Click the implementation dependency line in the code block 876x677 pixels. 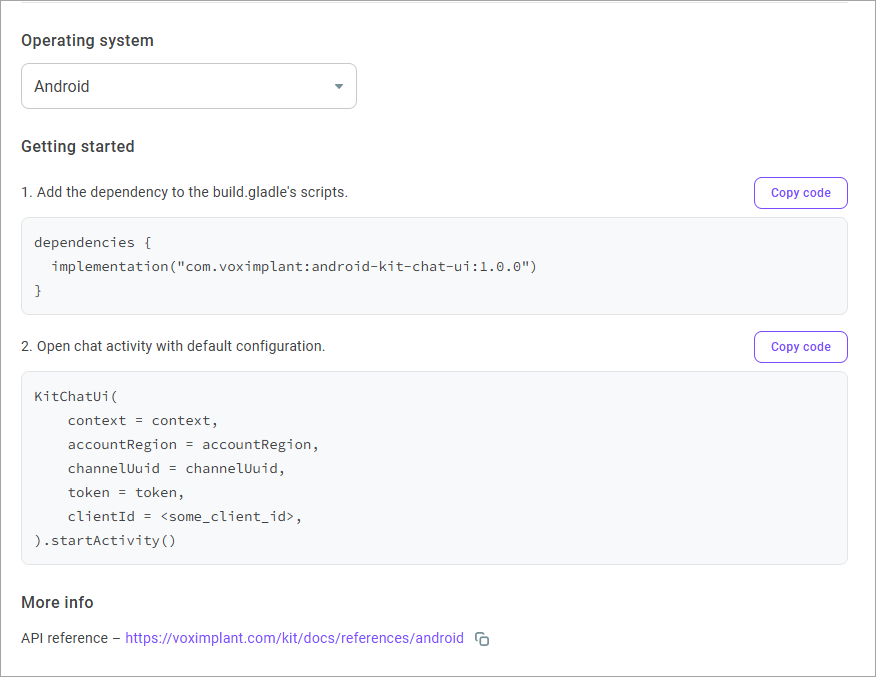(x=294, y=266)
